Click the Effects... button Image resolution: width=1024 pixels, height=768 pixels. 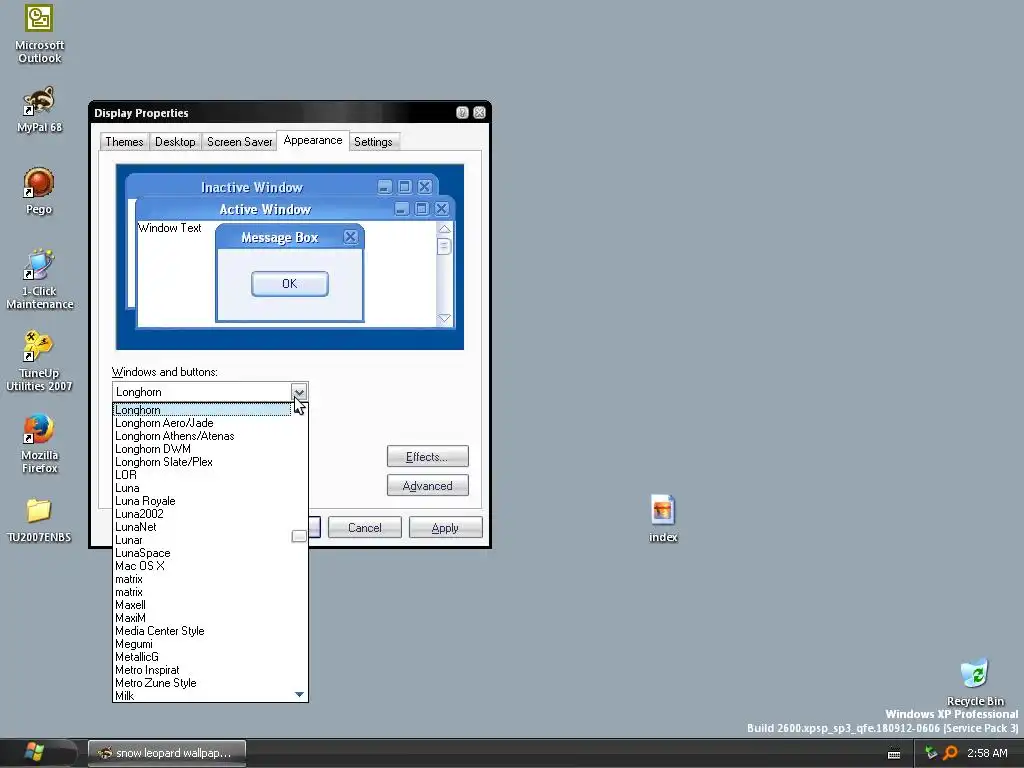[x=427, y=456]
